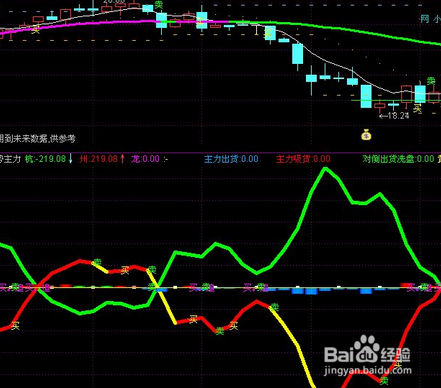This screenshot has width=441, height=388.
Task: Click the blue 主力出货:0.00 label
Action: click(x=231, y=159)
